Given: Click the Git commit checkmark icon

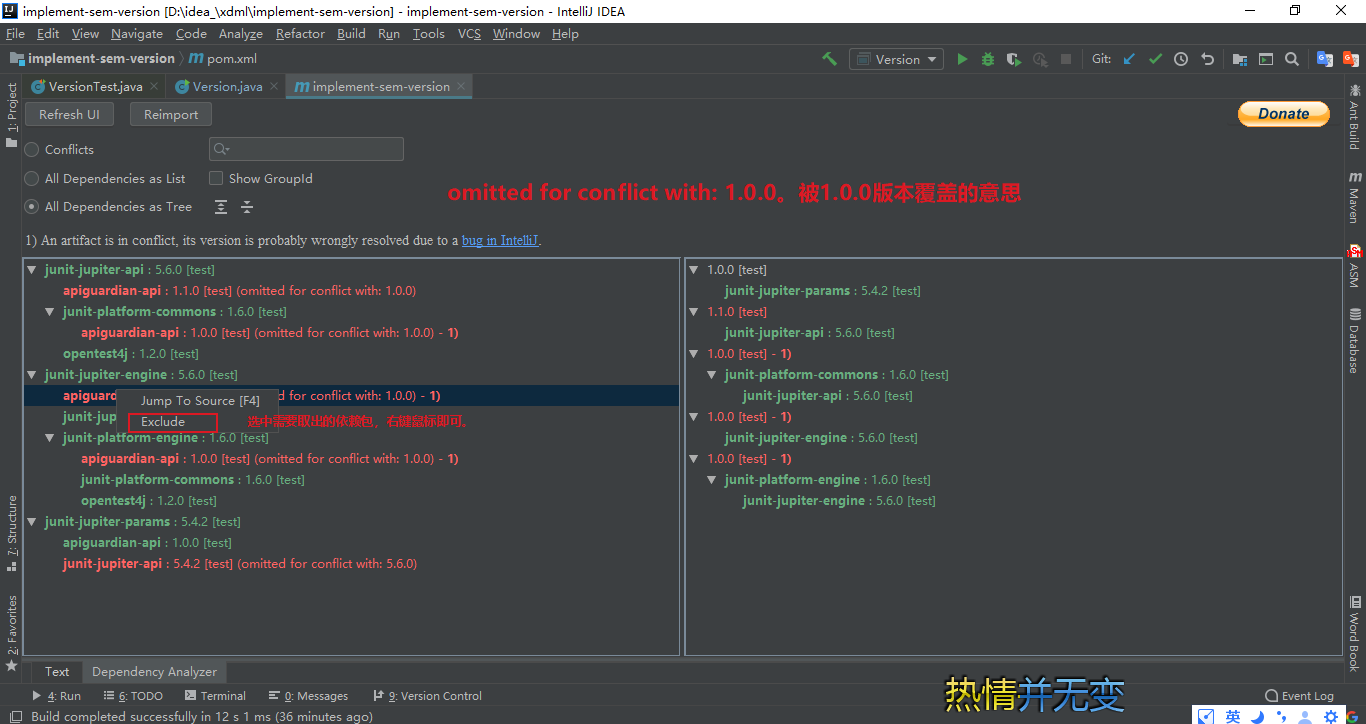Looking at the screenshot, I should pyautogui.click(x=1155, y=59).
